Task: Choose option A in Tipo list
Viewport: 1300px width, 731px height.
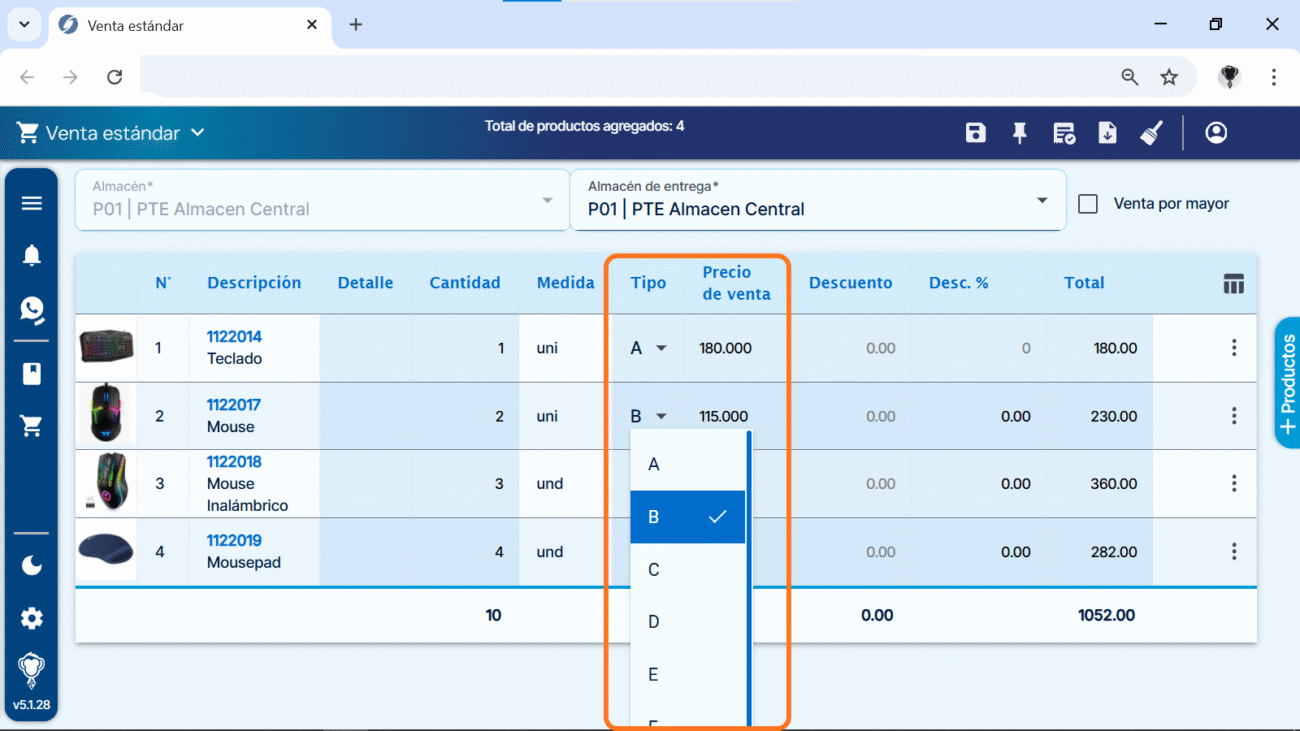Action: pos(654,464)
